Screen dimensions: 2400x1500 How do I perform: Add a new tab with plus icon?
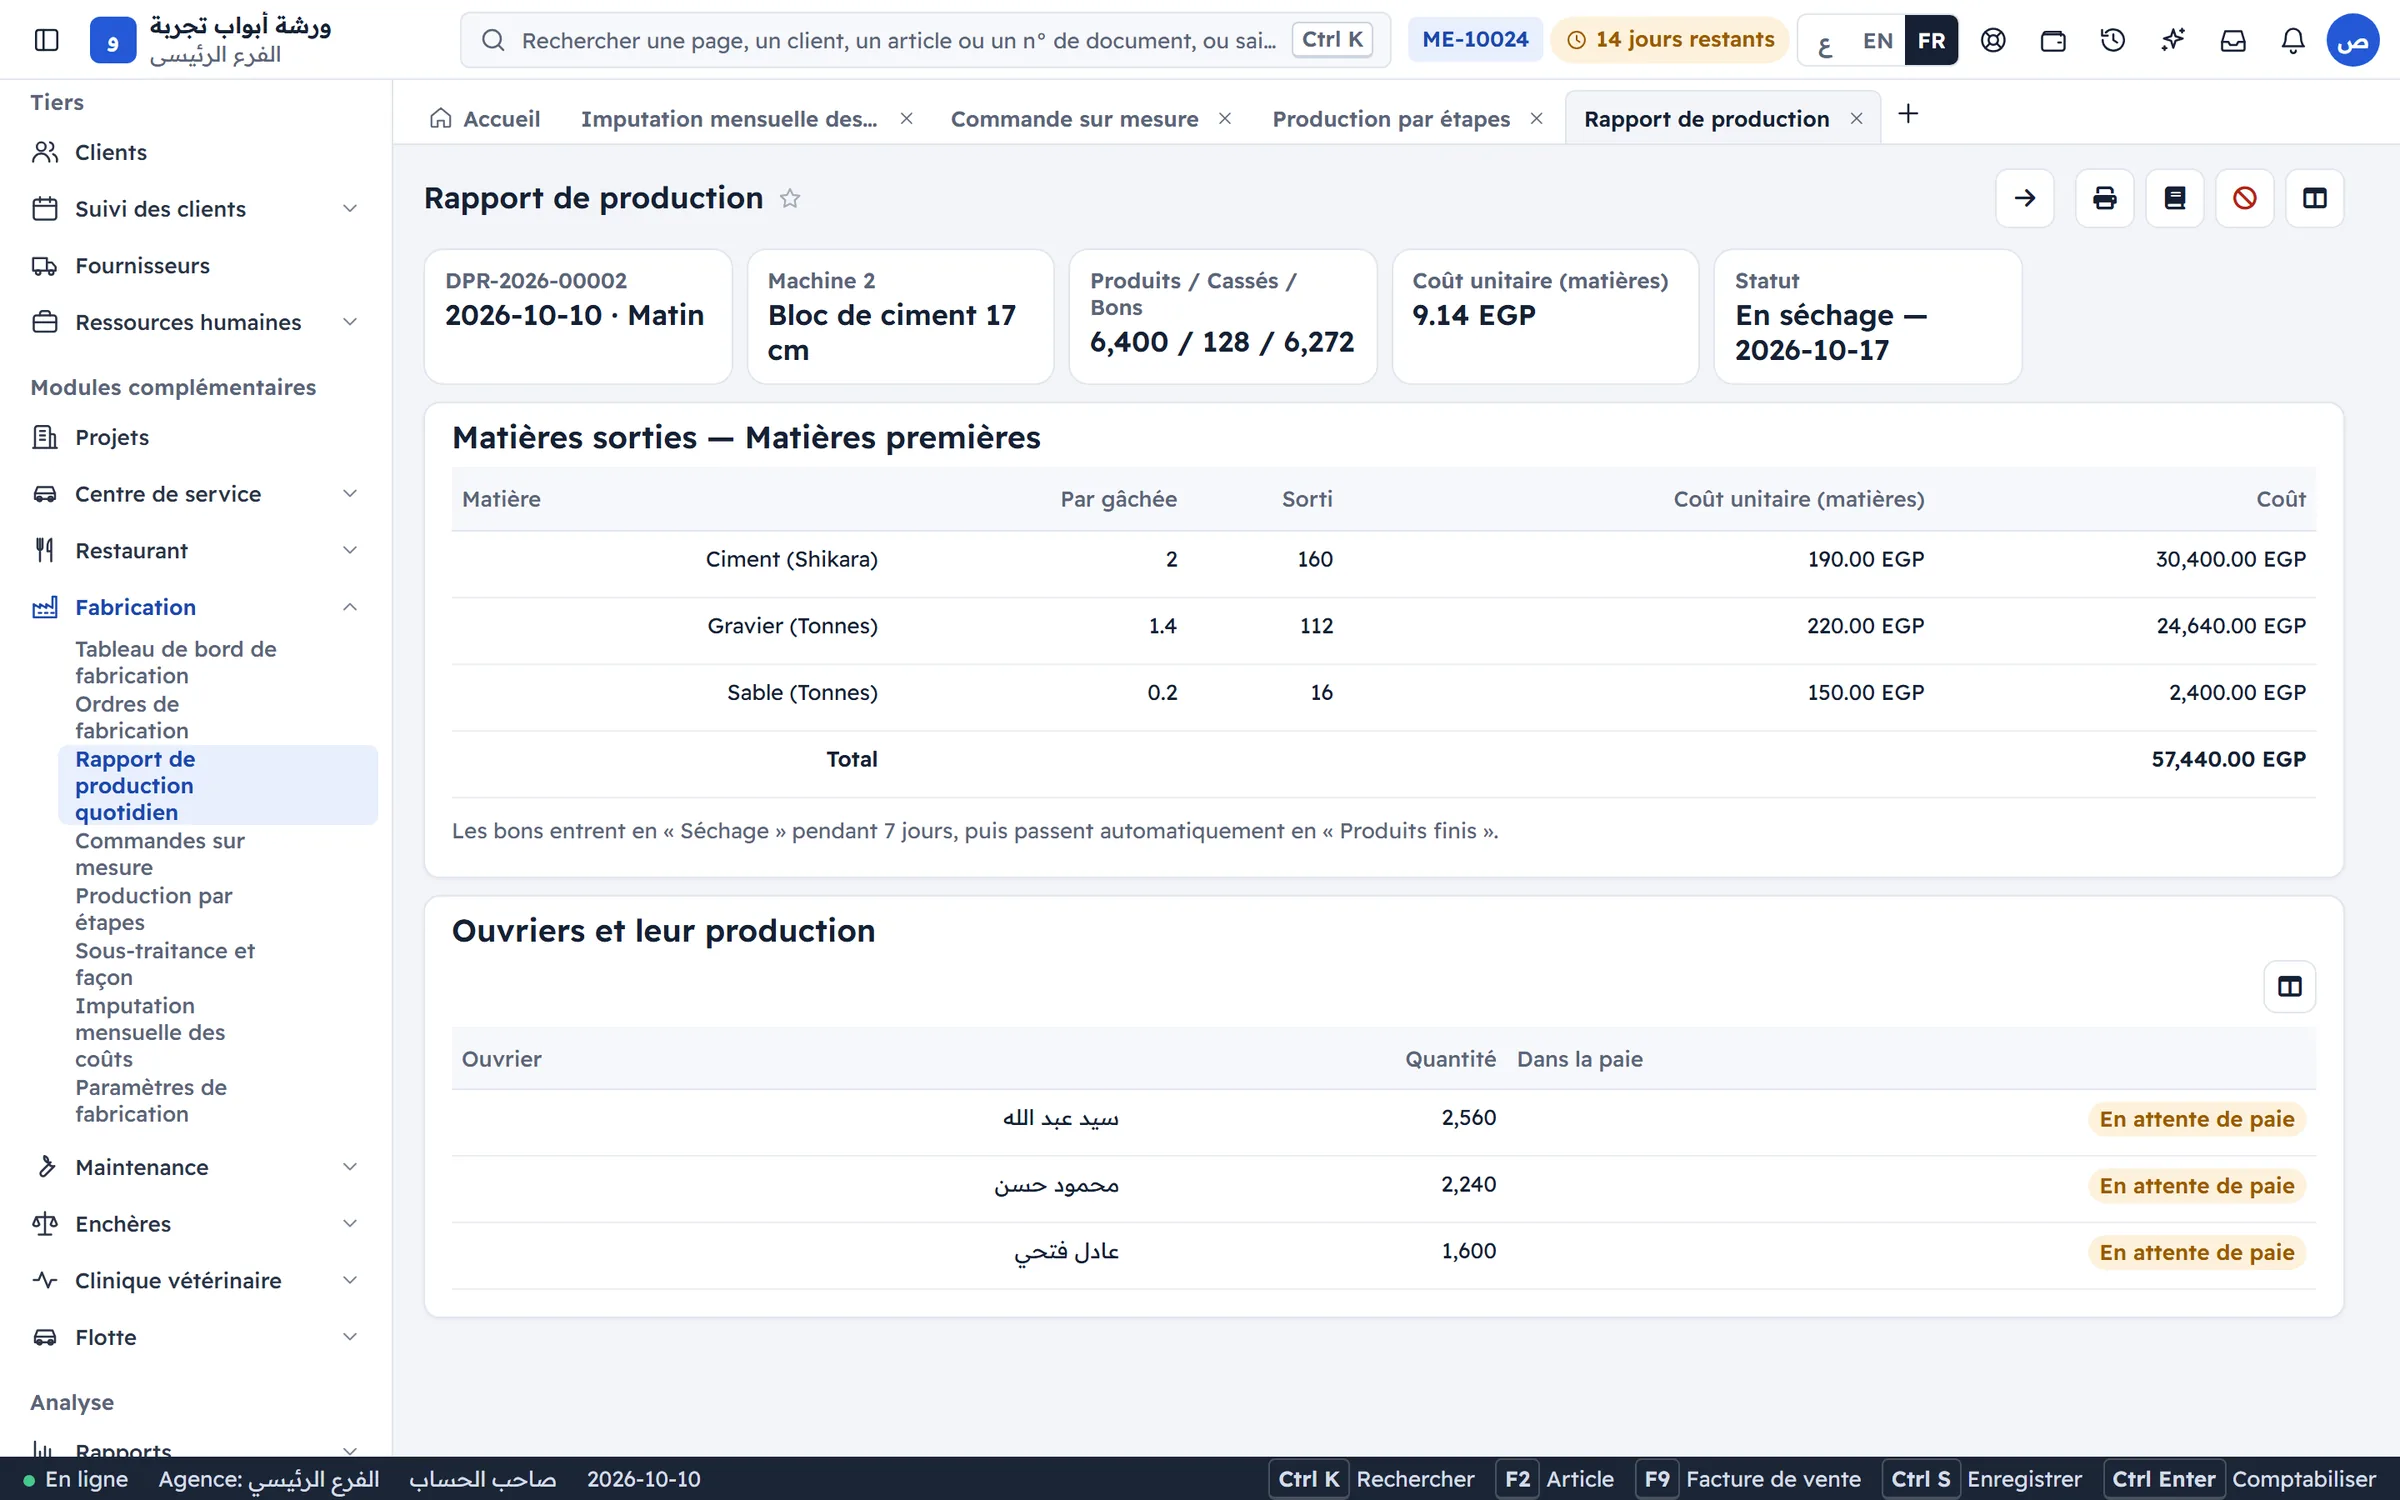click(1908, 114)
